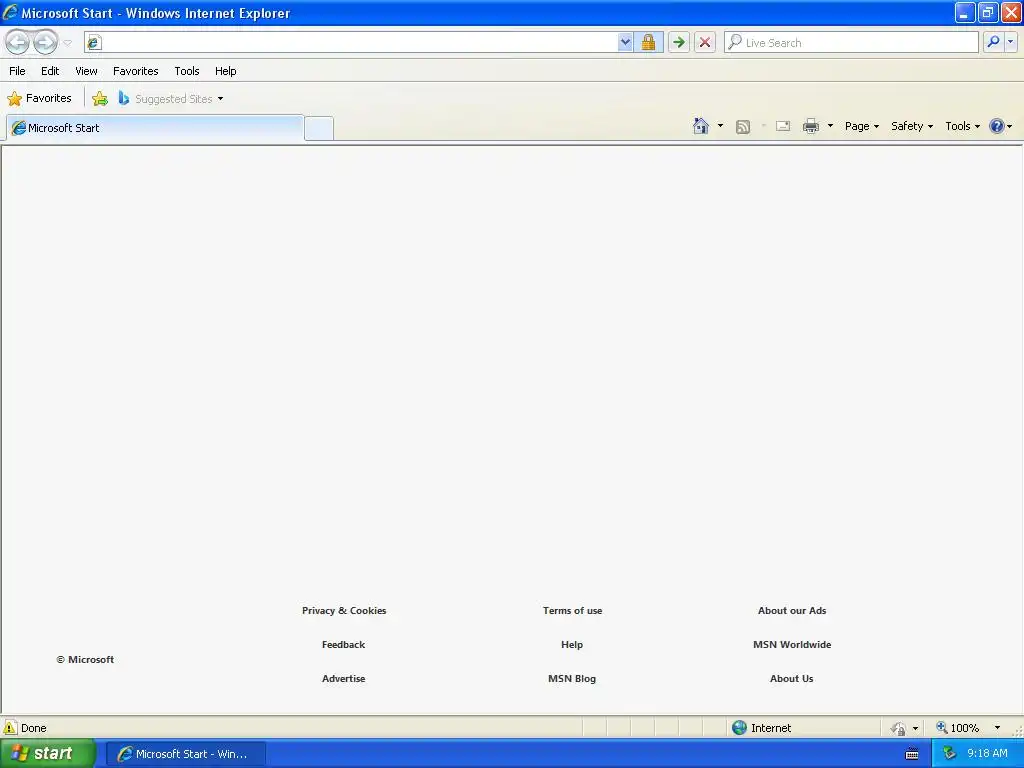
Task: Expand the Home button dropdown arrow
Action: click(x=720, y=126)
